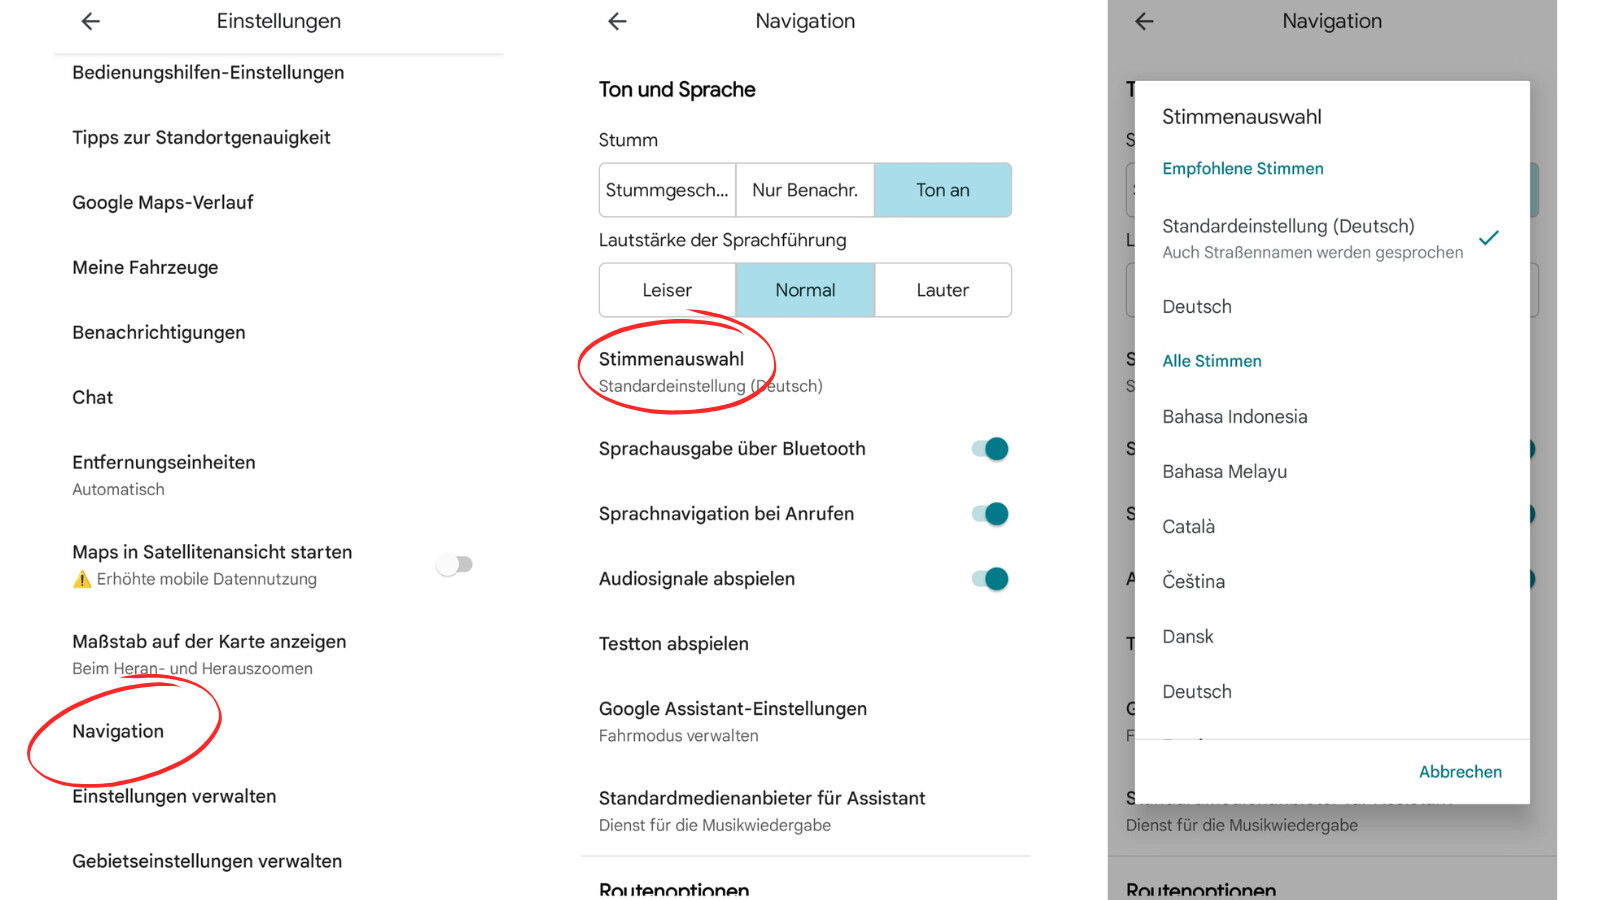This screenshot has height=900, width=1600.
Task: Open Navigation settings entry
Action: pos(118,731)
